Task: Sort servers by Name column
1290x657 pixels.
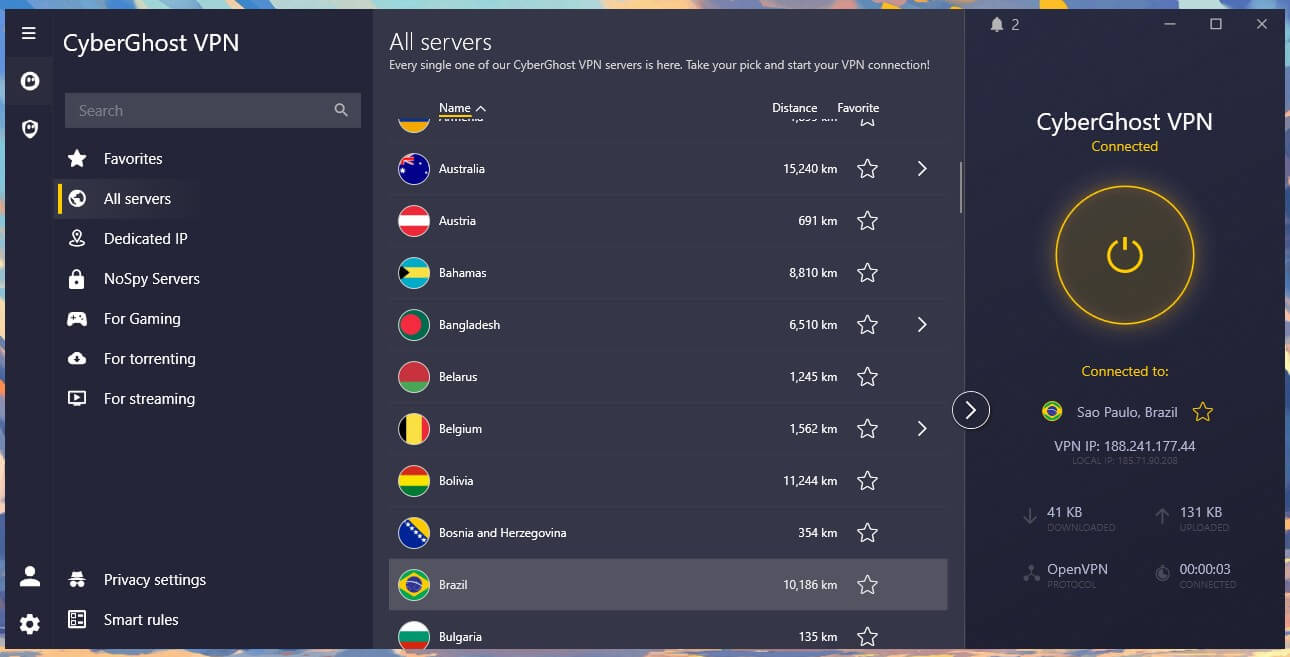Action: point(462,108)
